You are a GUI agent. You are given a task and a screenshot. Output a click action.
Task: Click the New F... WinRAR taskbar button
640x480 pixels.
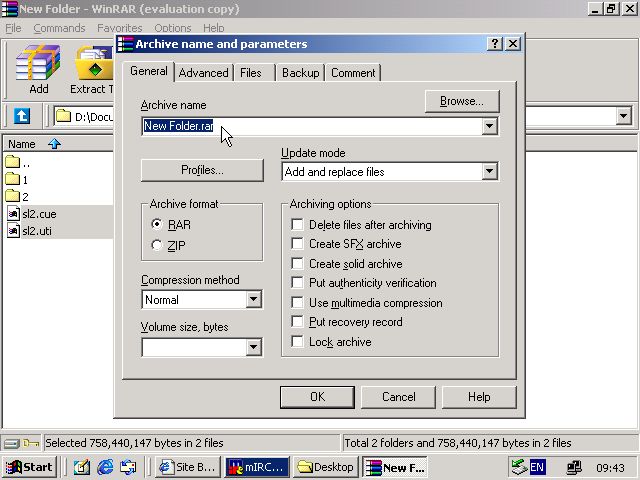click(395, 467)
